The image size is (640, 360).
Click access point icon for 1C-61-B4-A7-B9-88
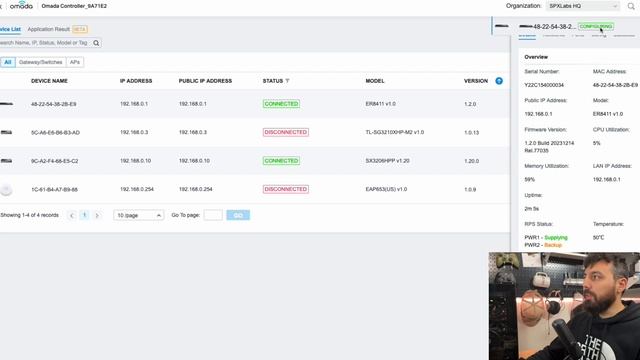[6, 189]
